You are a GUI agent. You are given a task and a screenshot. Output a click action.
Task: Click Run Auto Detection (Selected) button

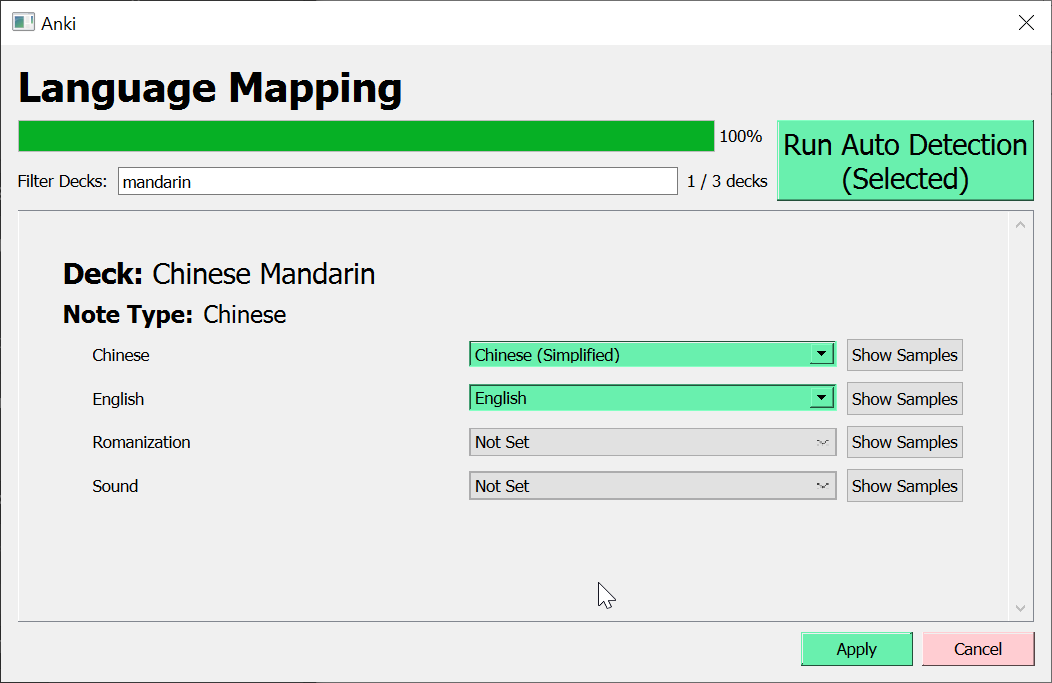(x=905, y=161)
